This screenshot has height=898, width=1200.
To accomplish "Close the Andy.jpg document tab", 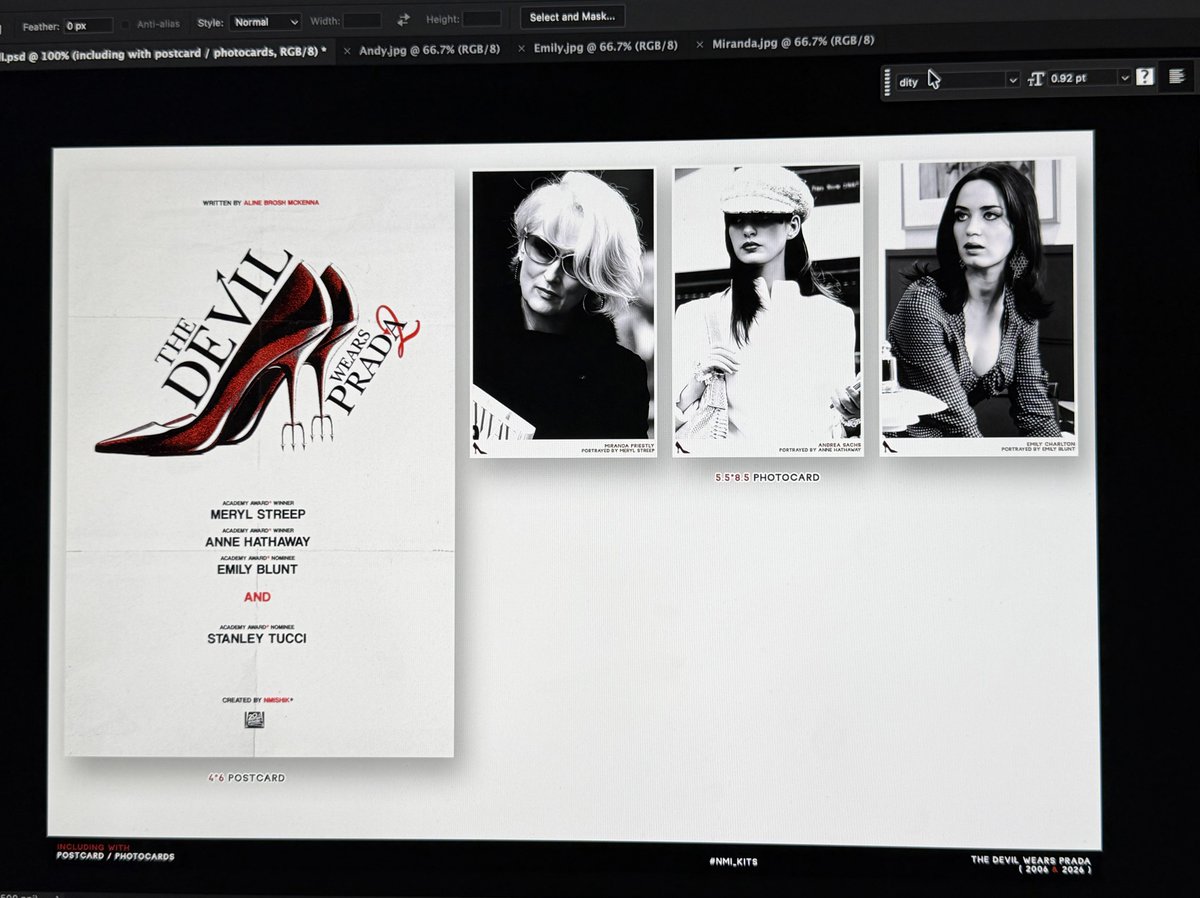I will [x=347, y=49].
